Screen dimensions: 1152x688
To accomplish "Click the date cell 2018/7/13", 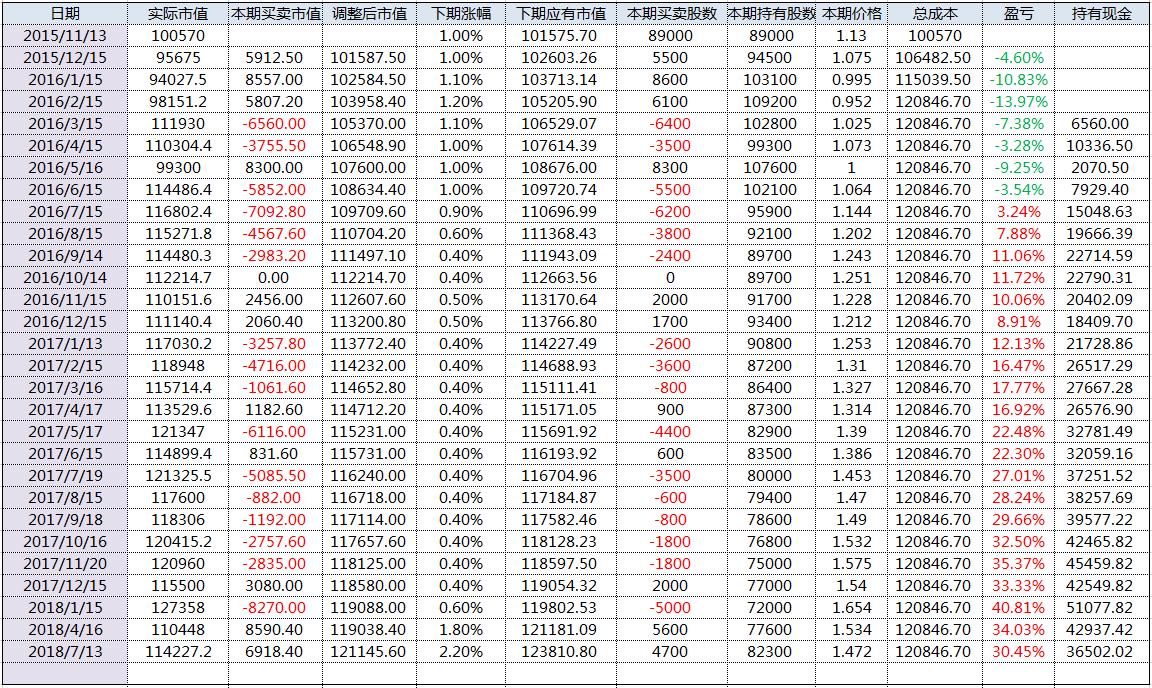I will pos(65,652).
